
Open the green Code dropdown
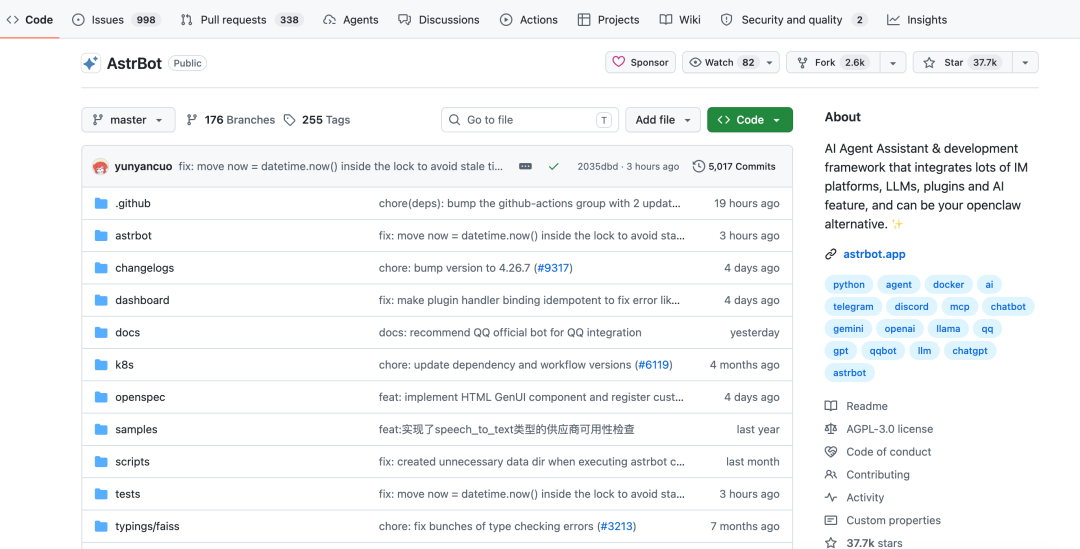(749, 120)
